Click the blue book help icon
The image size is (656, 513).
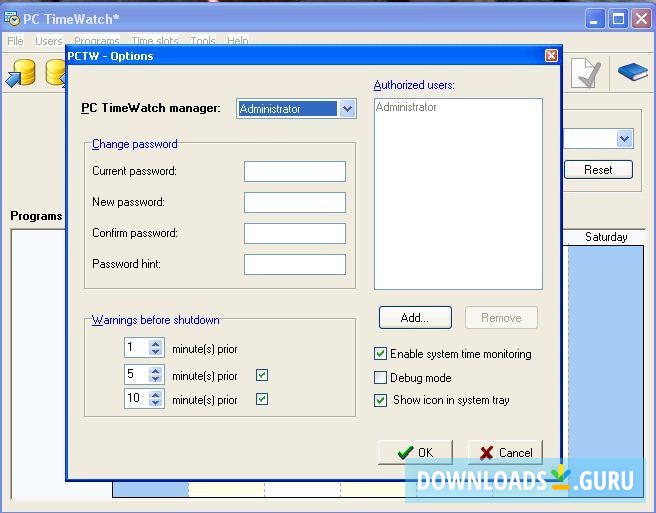(x=633, y=72)
